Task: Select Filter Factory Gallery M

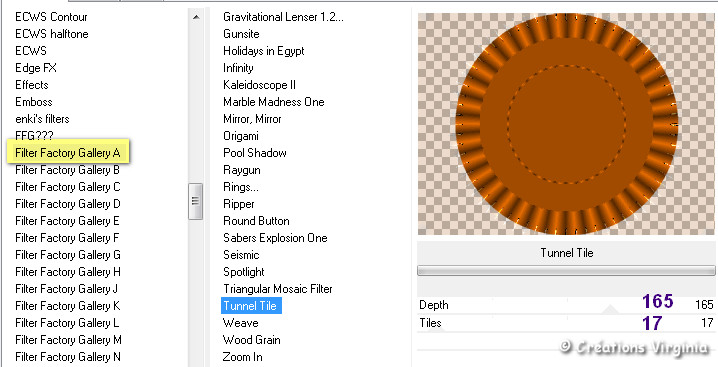Action: 68,340
